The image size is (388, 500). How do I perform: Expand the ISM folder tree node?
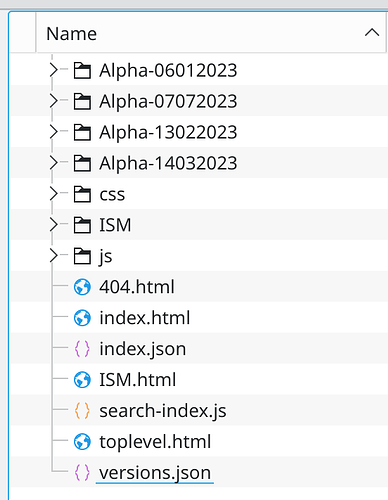tap(53, 225)
